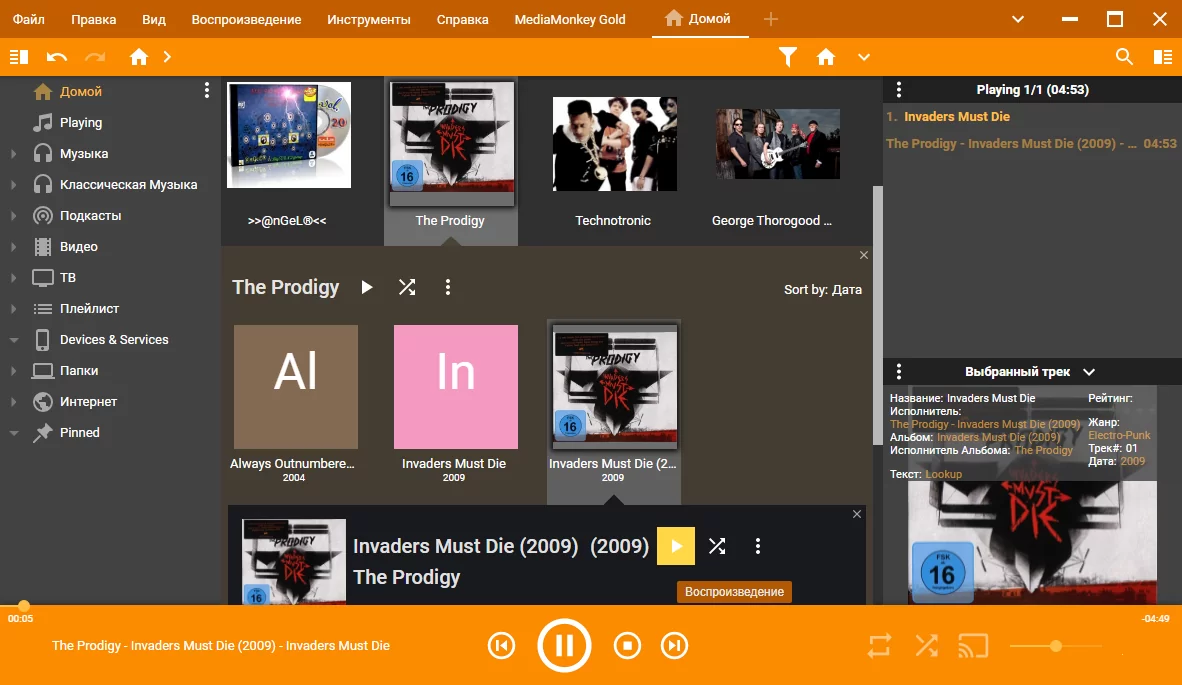The height and width of the screenshot is (685, 1182).
Task: Click the home breadcrumb icon
Action: [139, 57]
